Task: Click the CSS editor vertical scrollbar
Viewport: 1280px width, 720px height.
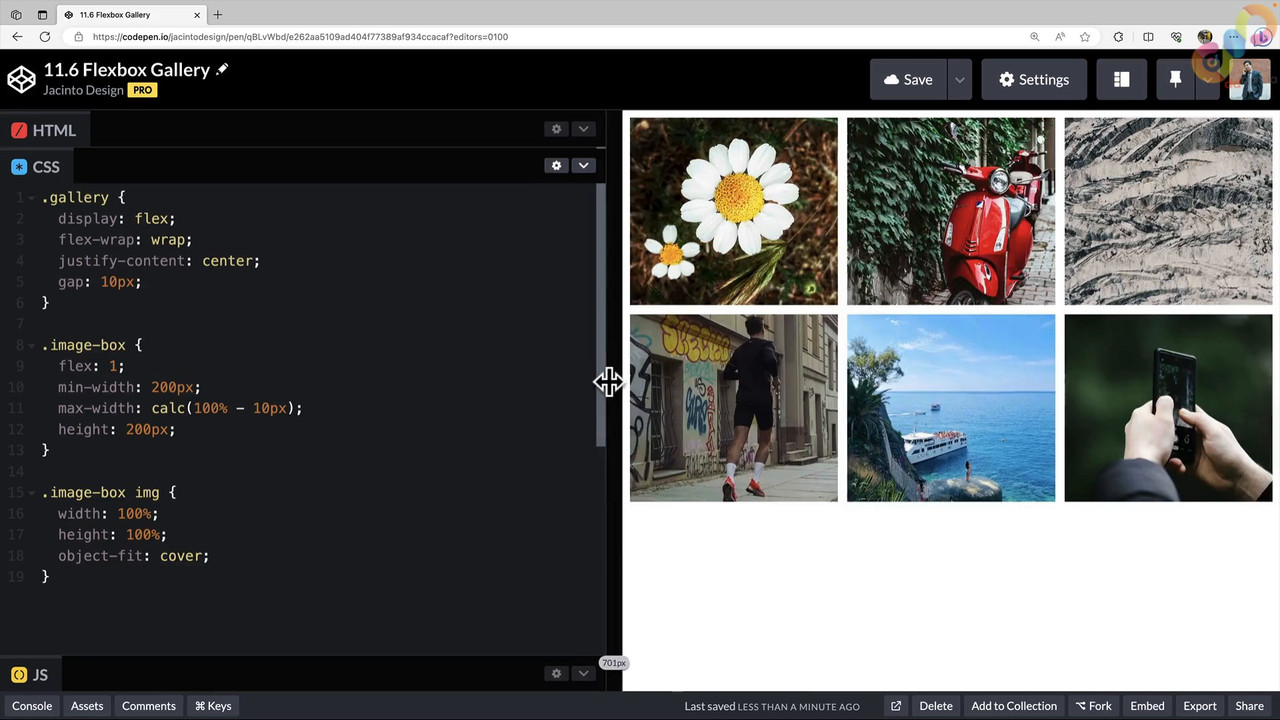Action: pyautogui.click(x=601, y=315)
